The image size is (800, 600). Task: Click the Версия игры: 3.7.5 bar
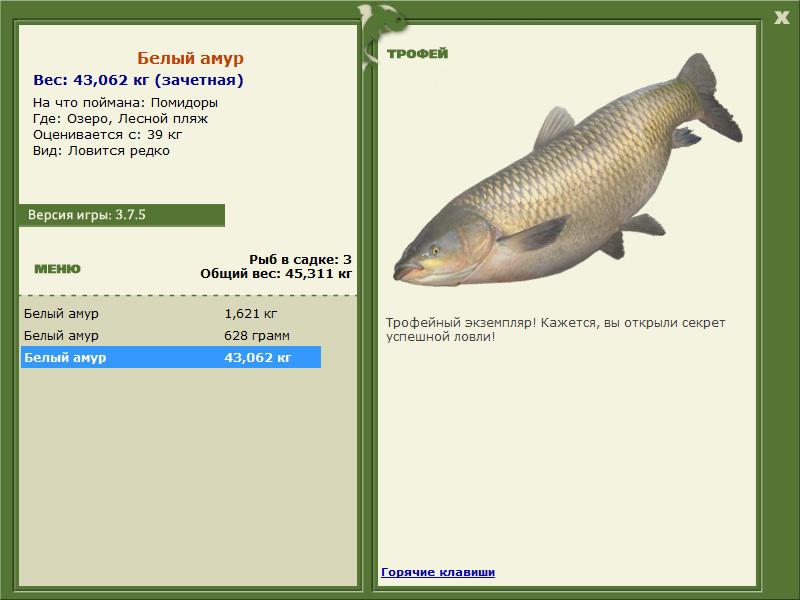tap(121, 215)
